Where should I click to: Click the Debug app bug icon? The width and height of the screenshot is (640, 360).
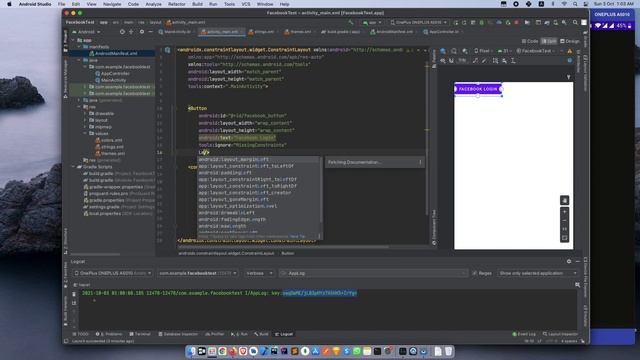click(482, 22)
